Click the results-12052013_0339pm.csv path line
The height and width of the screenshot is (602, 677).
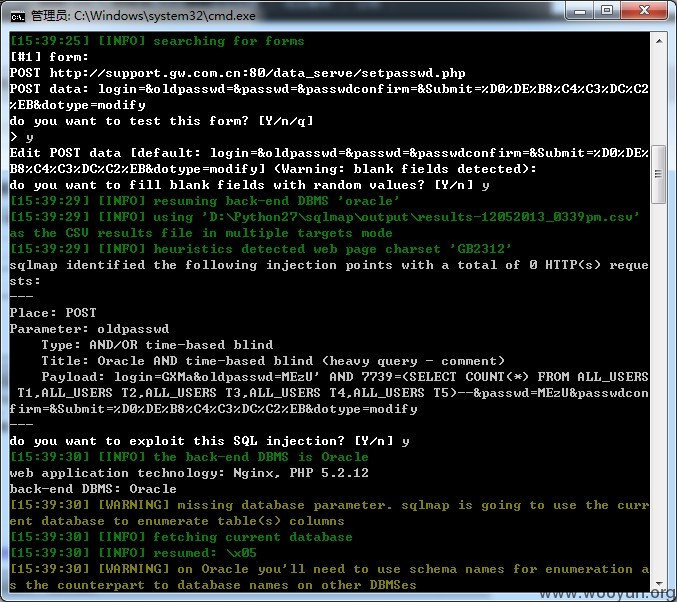coord(325,217)
